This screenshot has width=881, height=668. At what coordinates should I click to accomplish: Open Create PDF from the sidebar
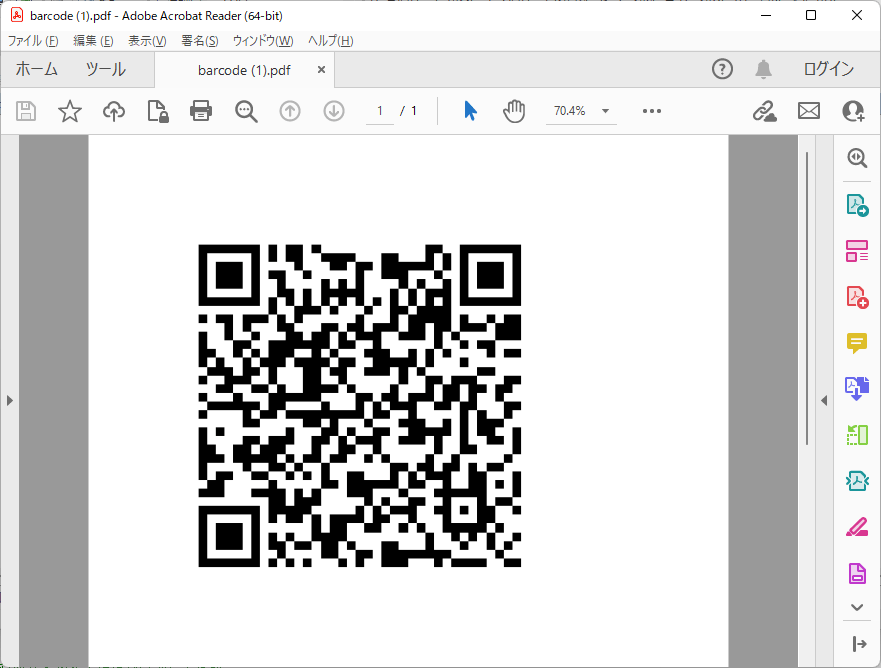click(857, 296)
